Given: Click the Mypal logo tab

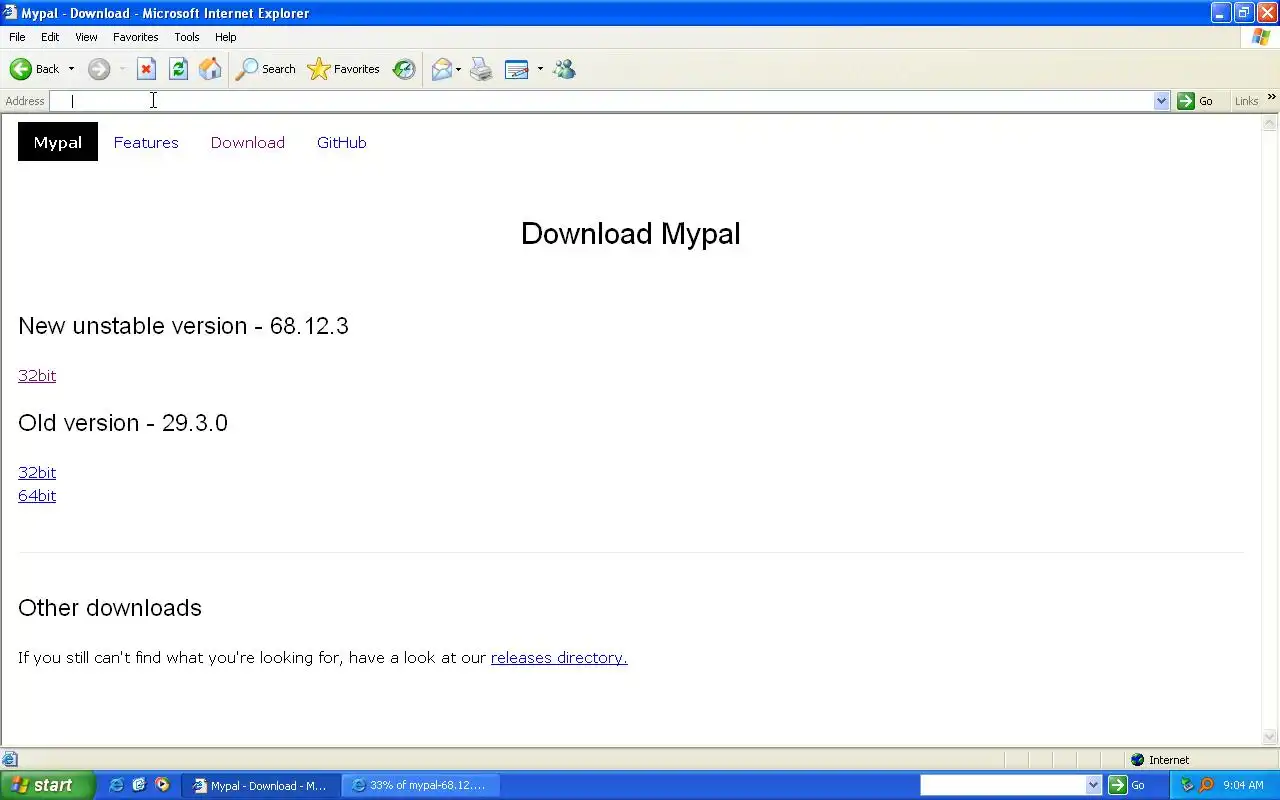Looking at the screenshot, I should 58,142.
